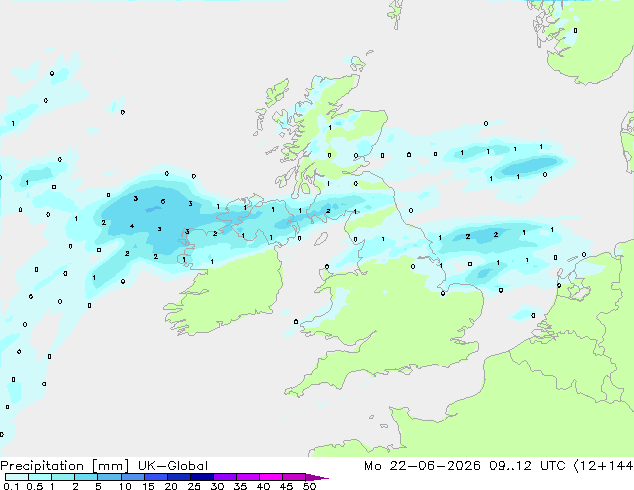Click the 15–20 mm legend color swatch

[x=156, y=477]
